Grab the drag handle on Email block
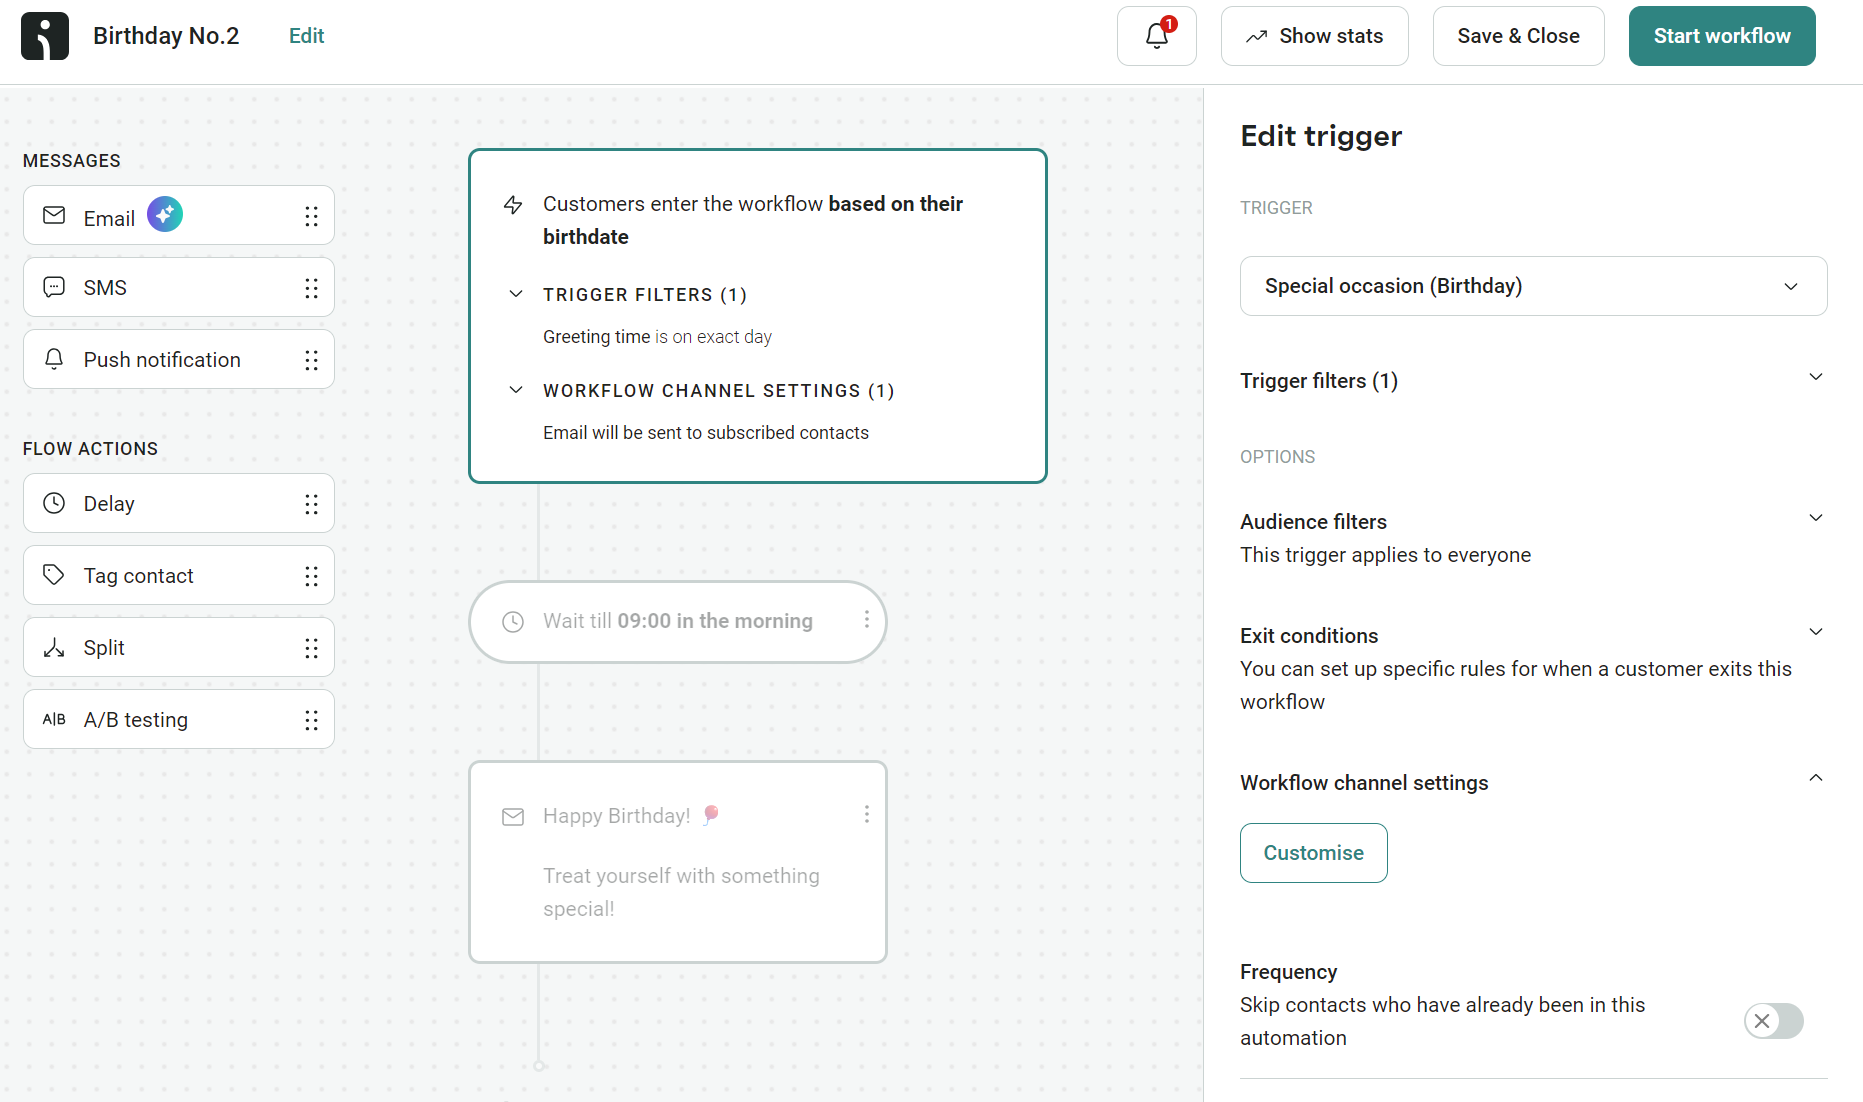 coord(311,216)
